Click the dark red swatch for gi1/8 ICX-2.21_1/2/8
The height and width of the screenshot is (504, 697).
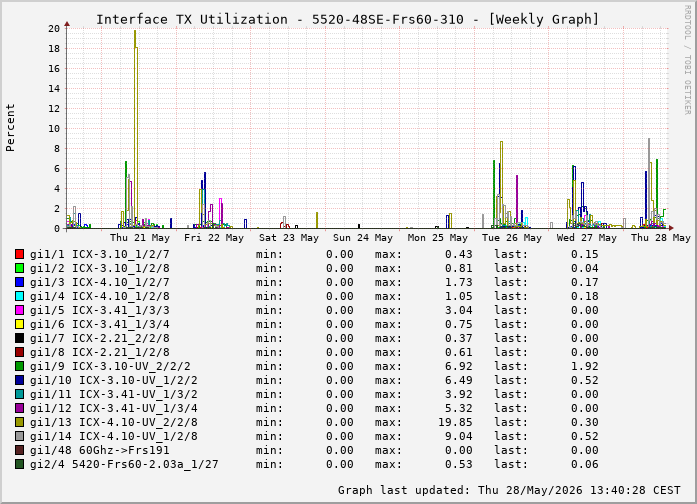tap(19, 352)
